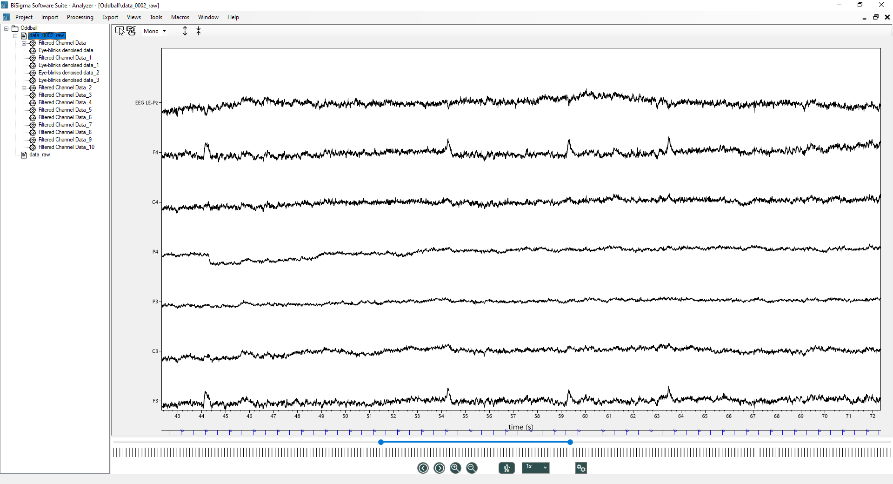
Task: Select Eye-blinks denoised data_3 in the tree
Action: 68,80
